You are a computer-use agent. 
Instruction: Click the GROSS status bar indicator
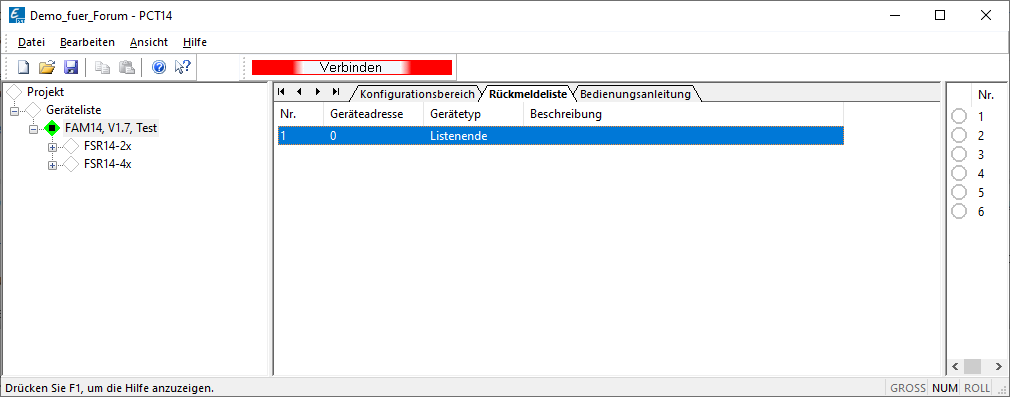coord(907,388)
